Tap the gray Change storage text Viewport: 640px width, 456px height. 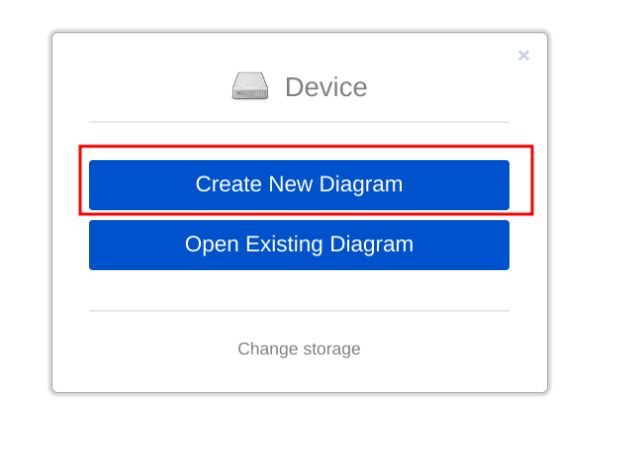(x=298, y=349)
